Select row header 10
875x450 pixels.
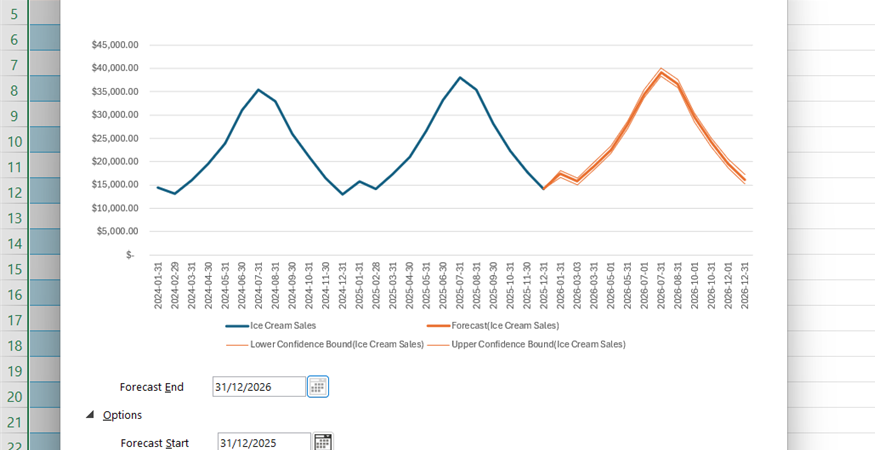[x=14, y=141]
